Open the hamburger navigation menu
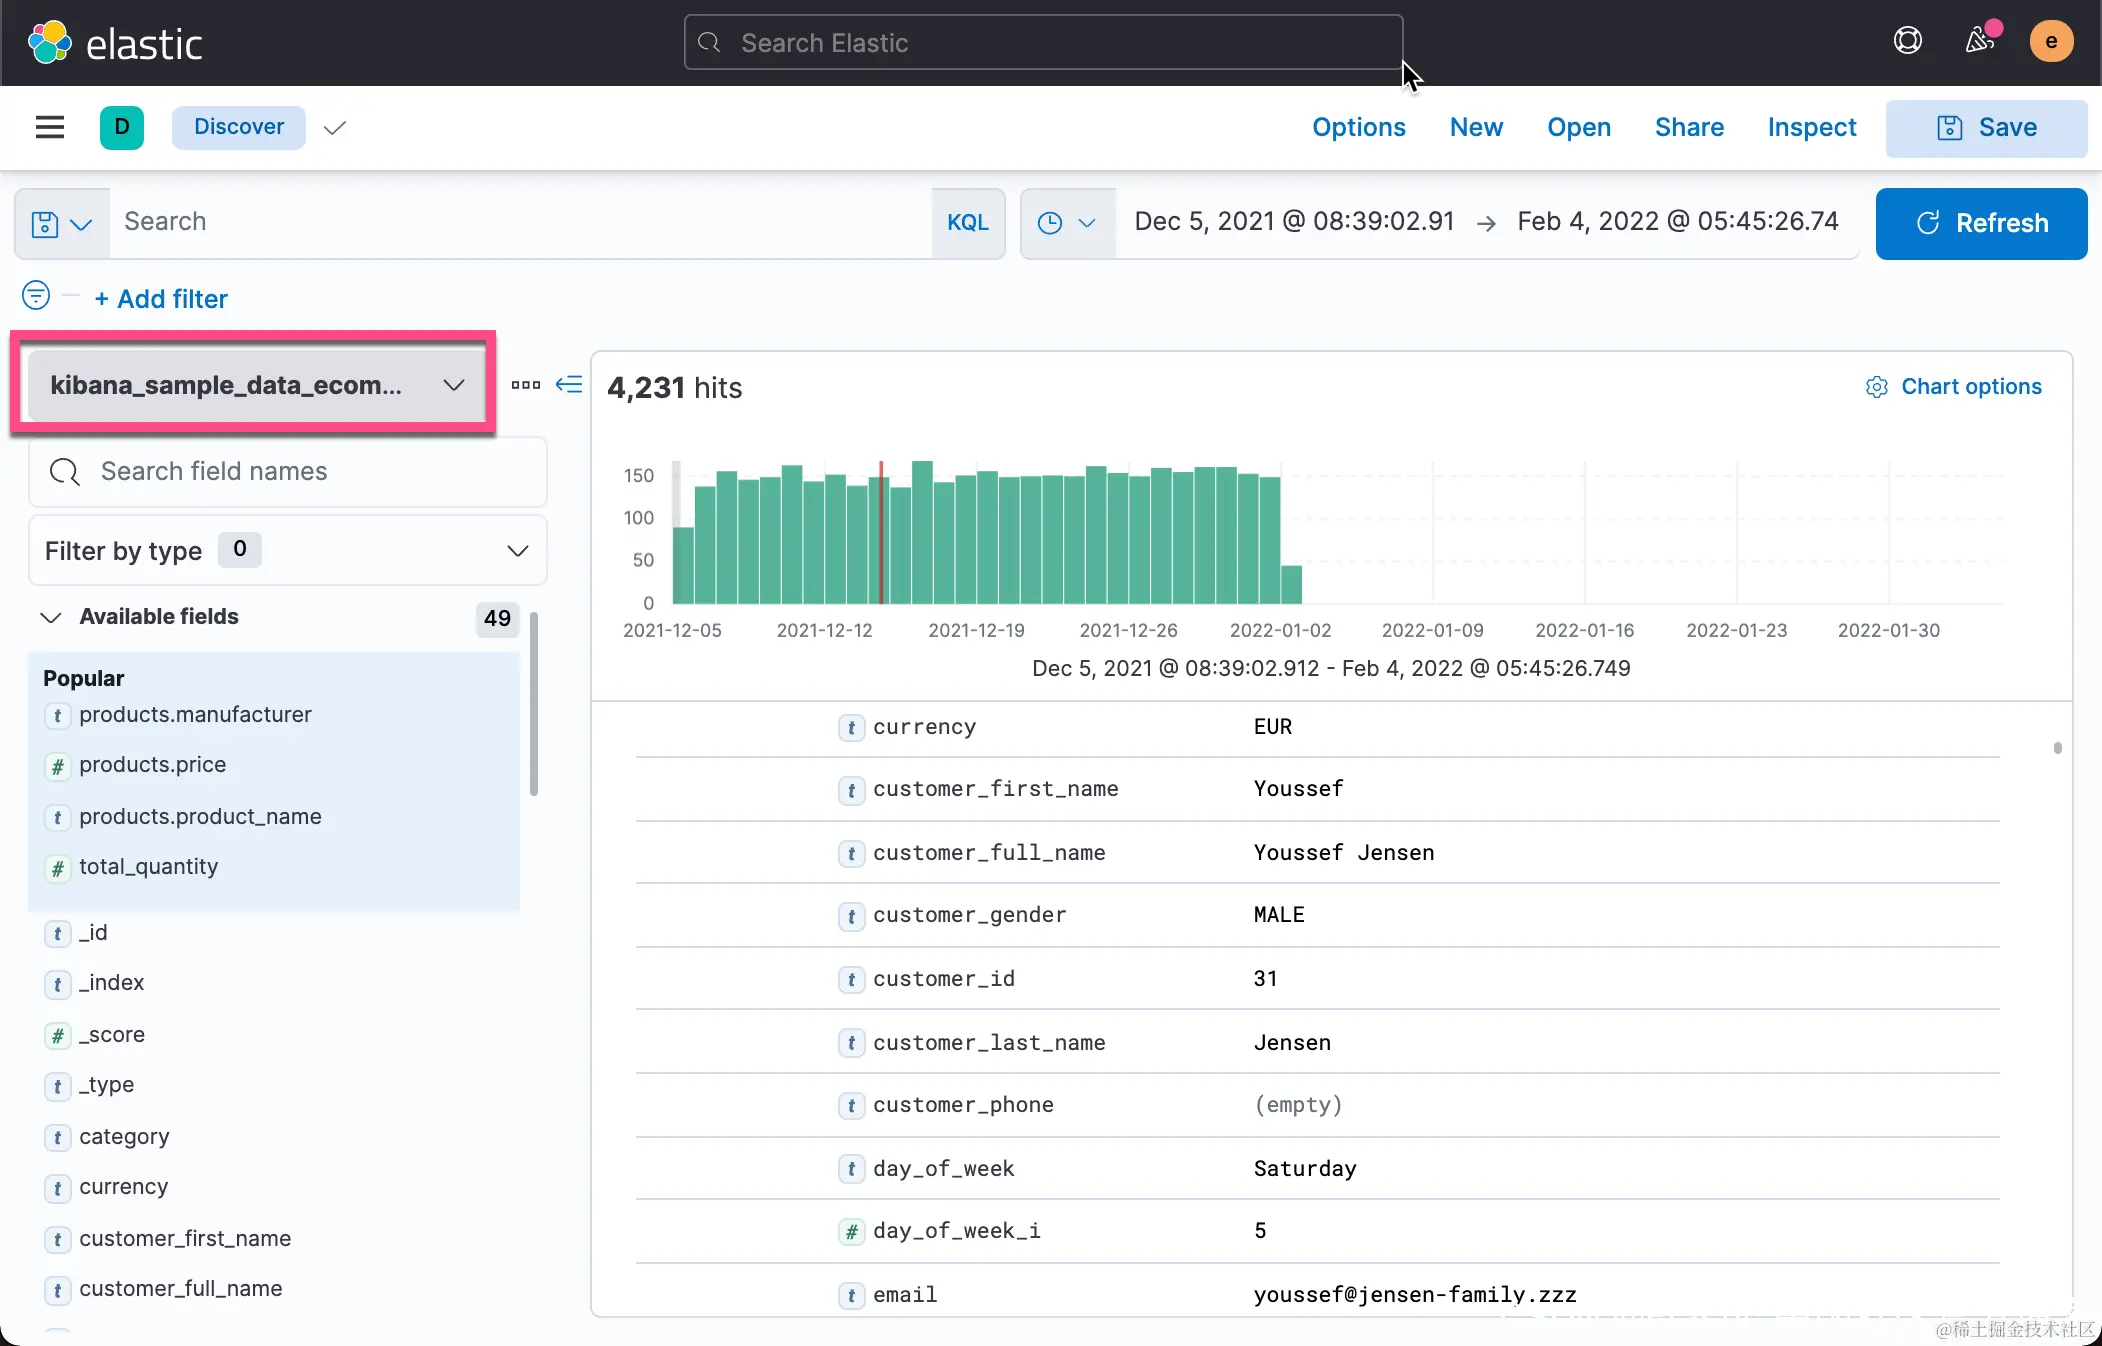Viewport: 2102px width, 1346px height. pos(49,127)
